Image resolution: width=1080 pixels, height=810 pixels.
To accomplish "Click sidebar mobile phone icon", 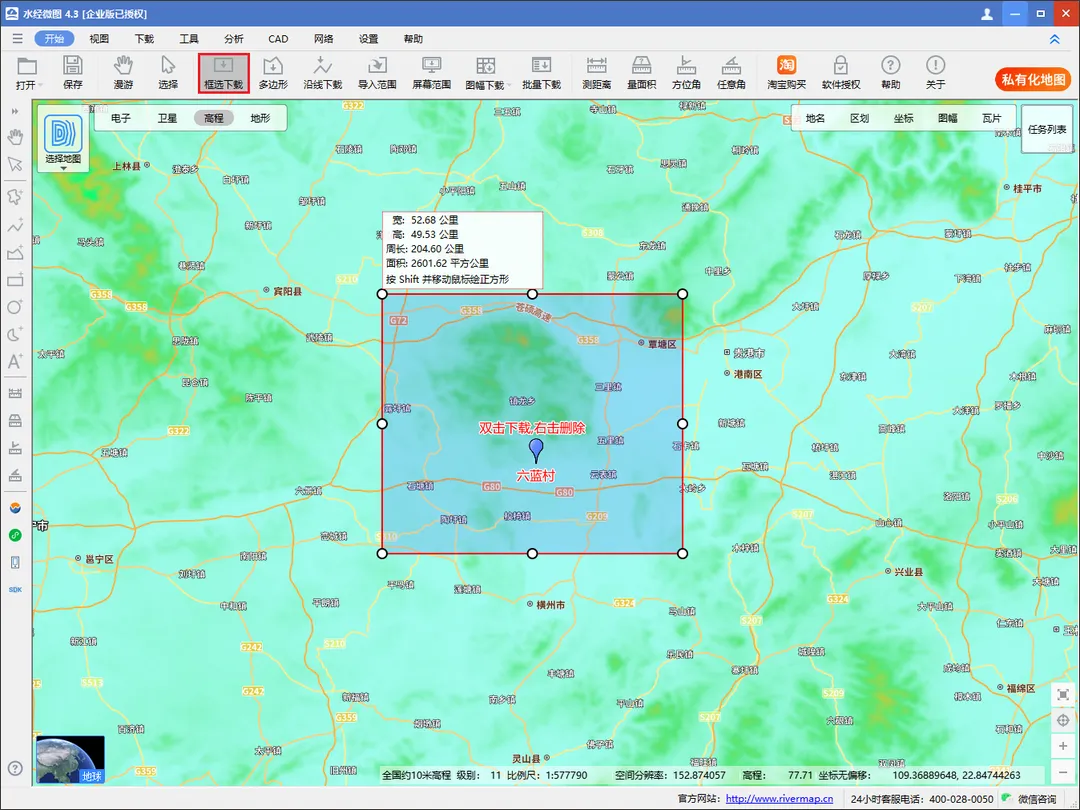I will point(15,563).
